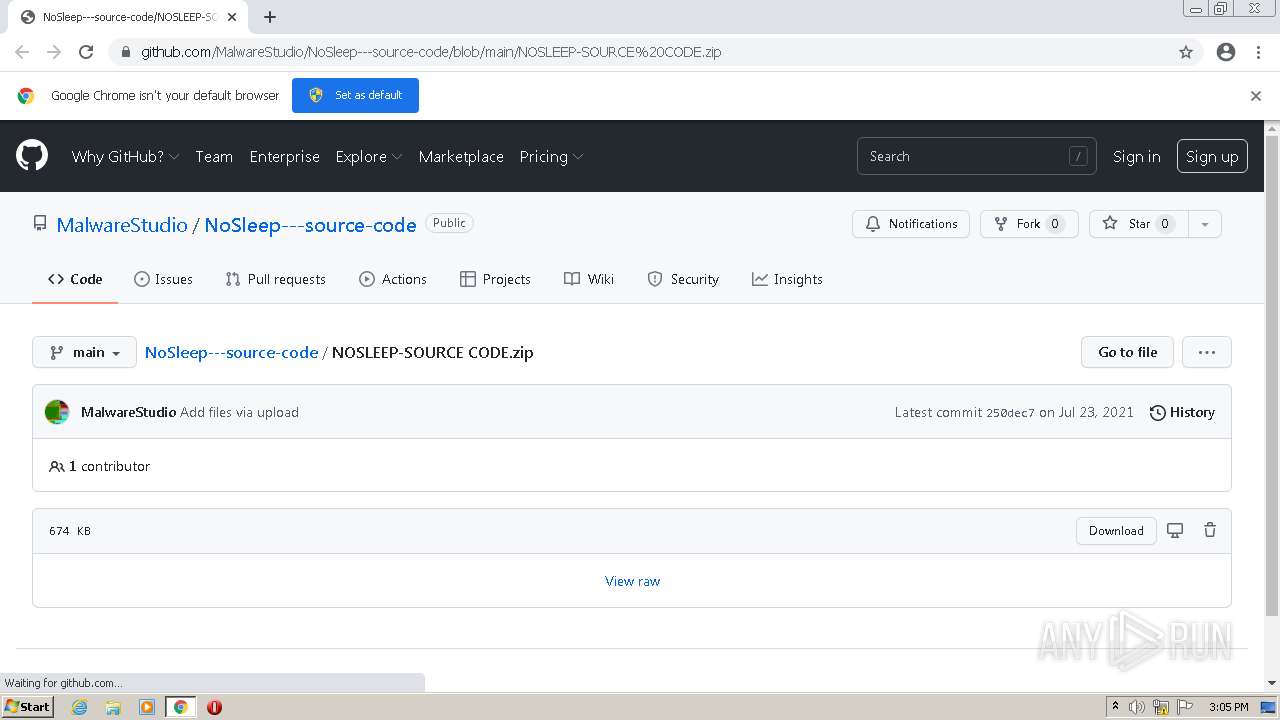
Task: Open the Windows Start menu
Action: pyautogui.click(x=28, y=707)
